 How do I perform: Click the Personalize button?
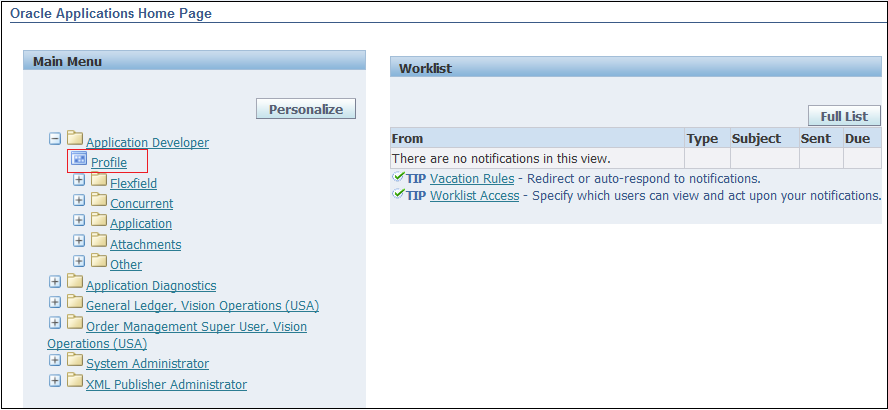click(x=306, y=109)
